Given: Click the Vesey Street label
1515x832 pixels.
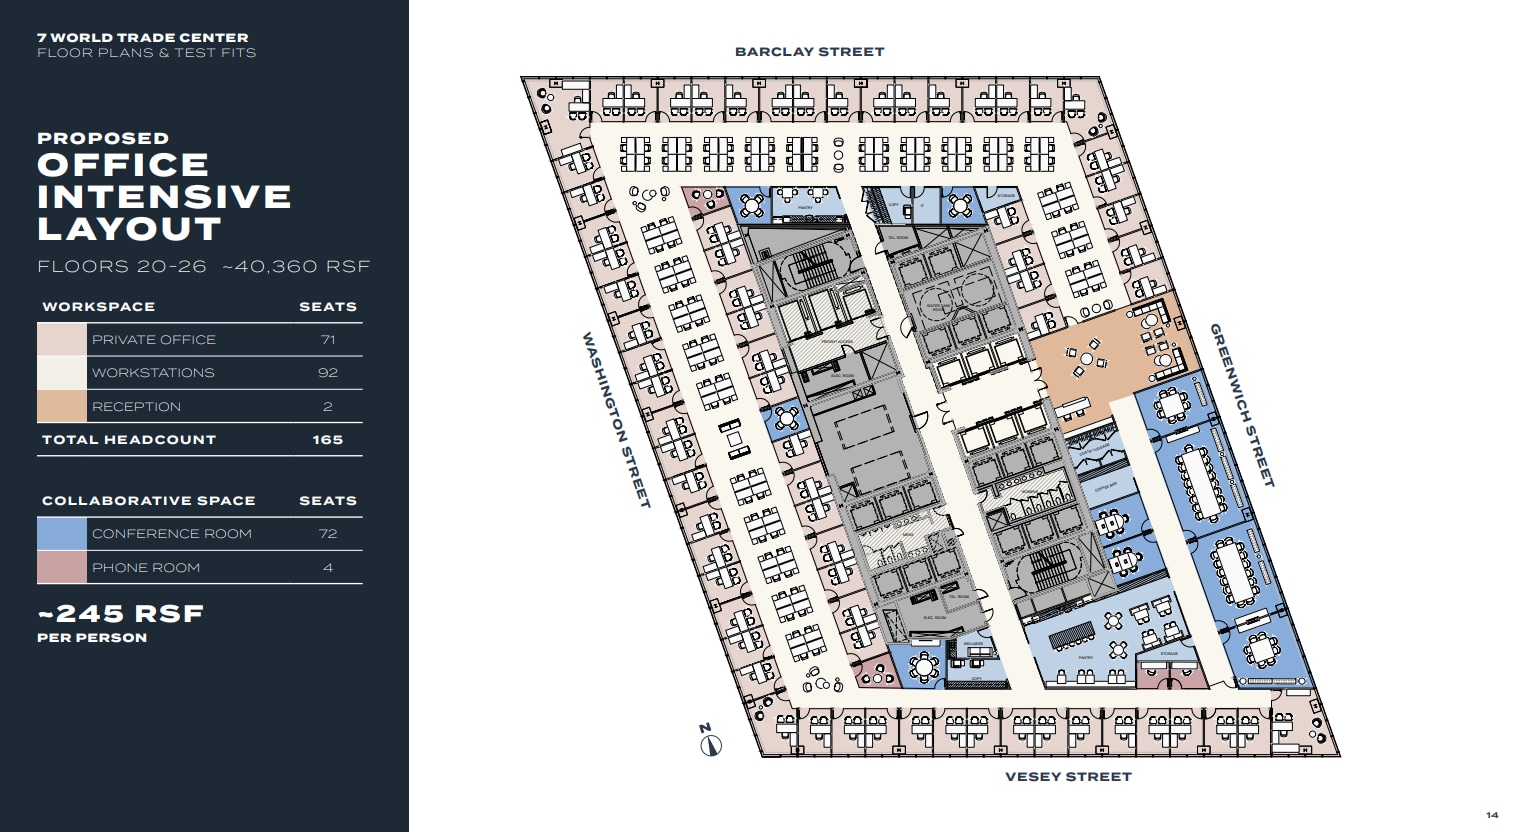Looking at the screenshot, I should [1068, 777].
